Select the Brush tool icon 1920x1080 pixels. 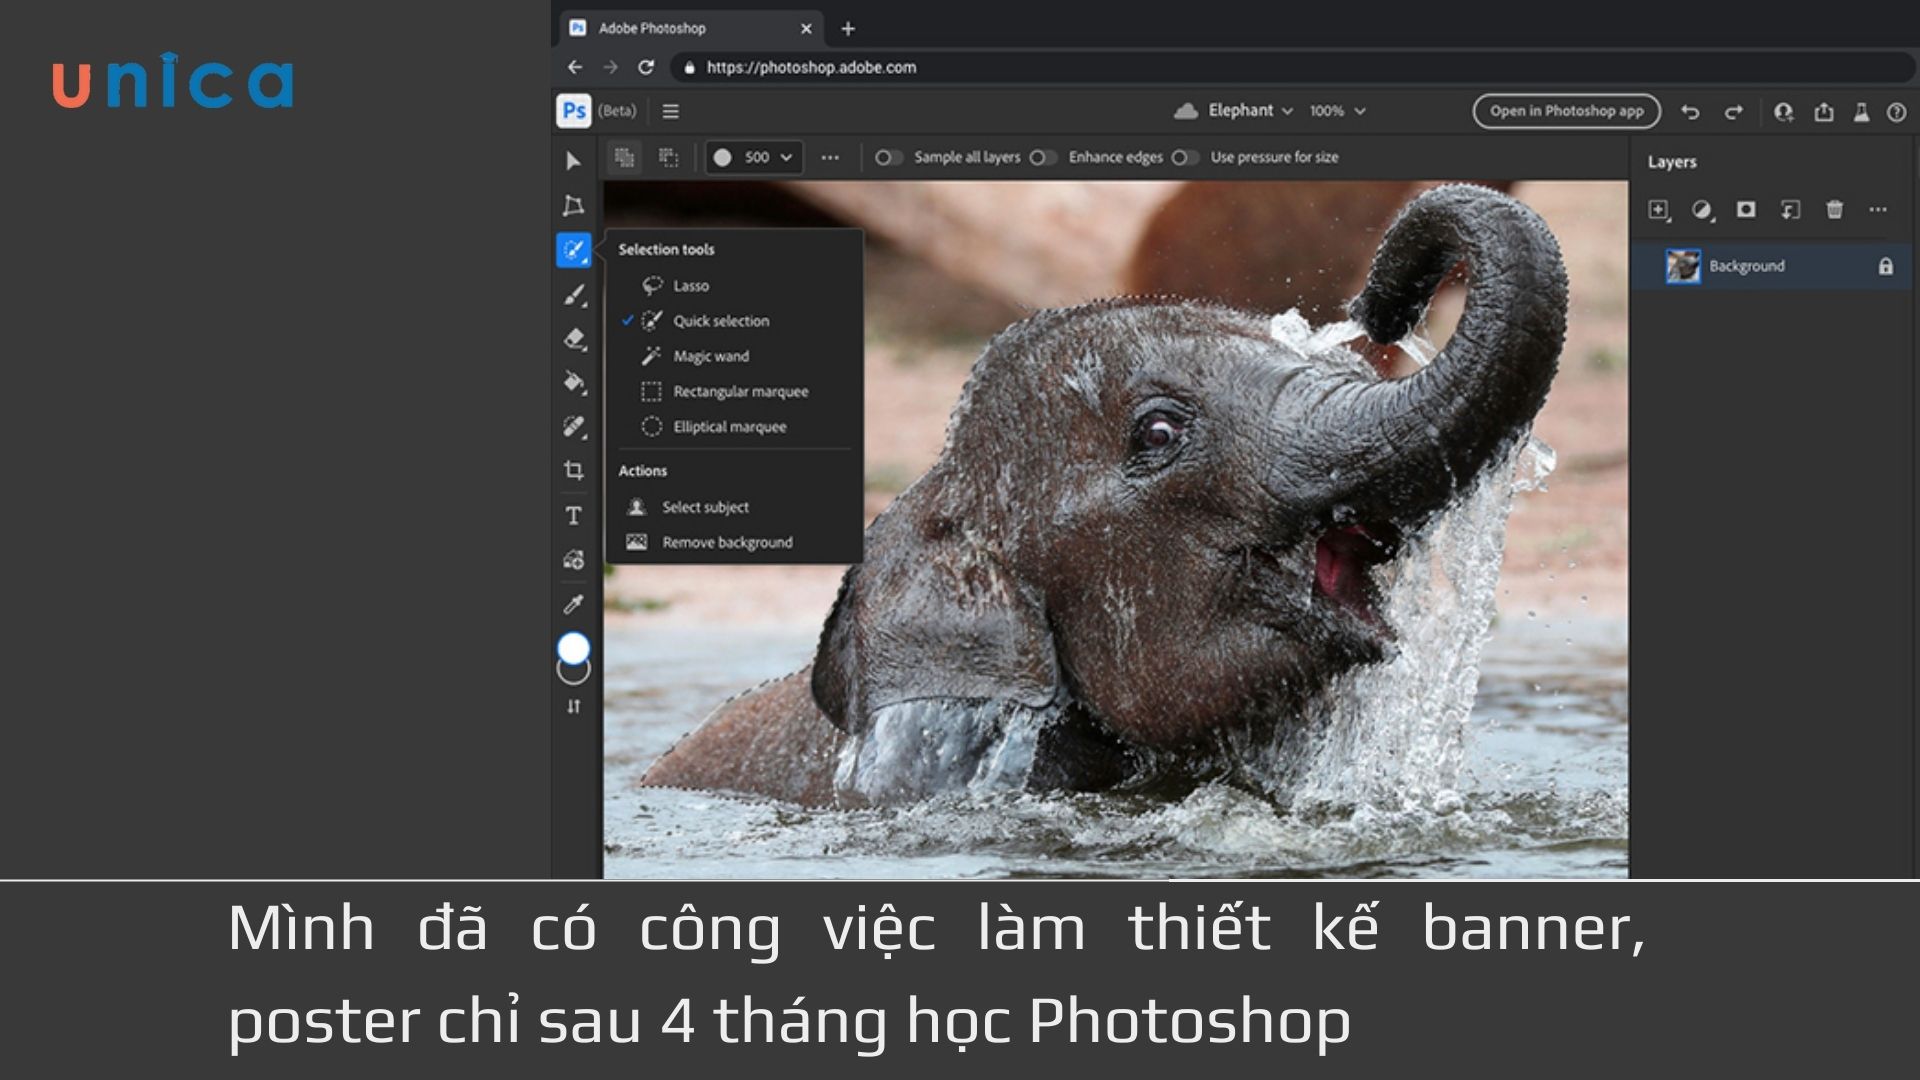click(573, 295)
